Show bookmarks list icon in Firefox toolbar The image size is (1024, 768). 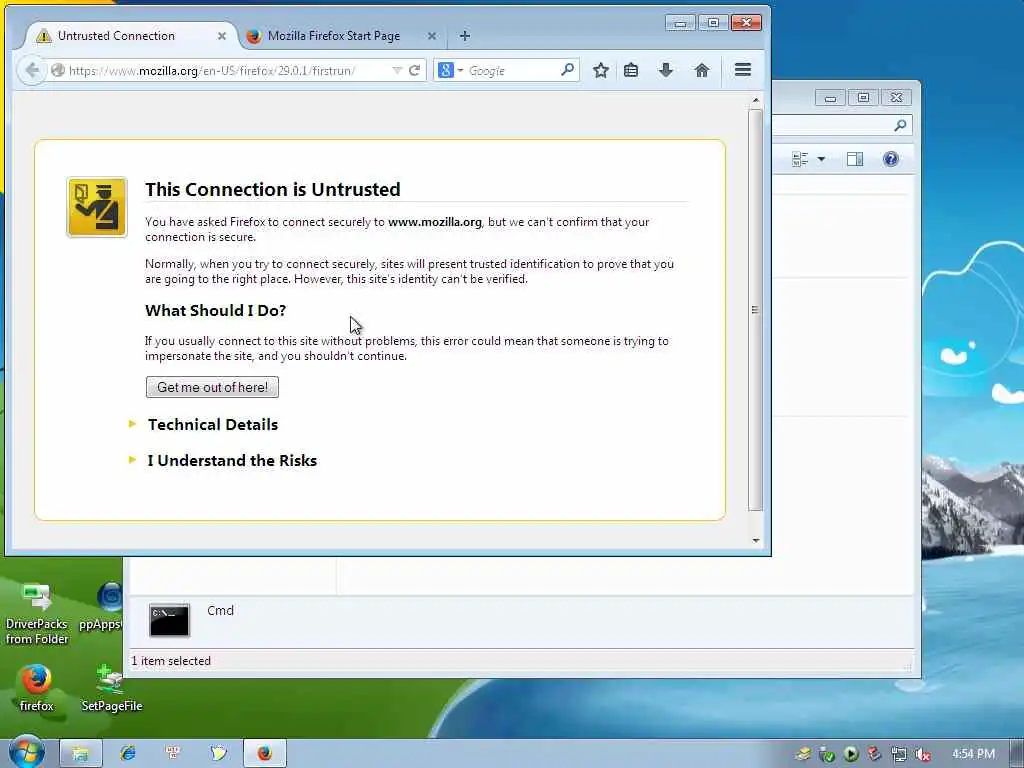point(631,70)
